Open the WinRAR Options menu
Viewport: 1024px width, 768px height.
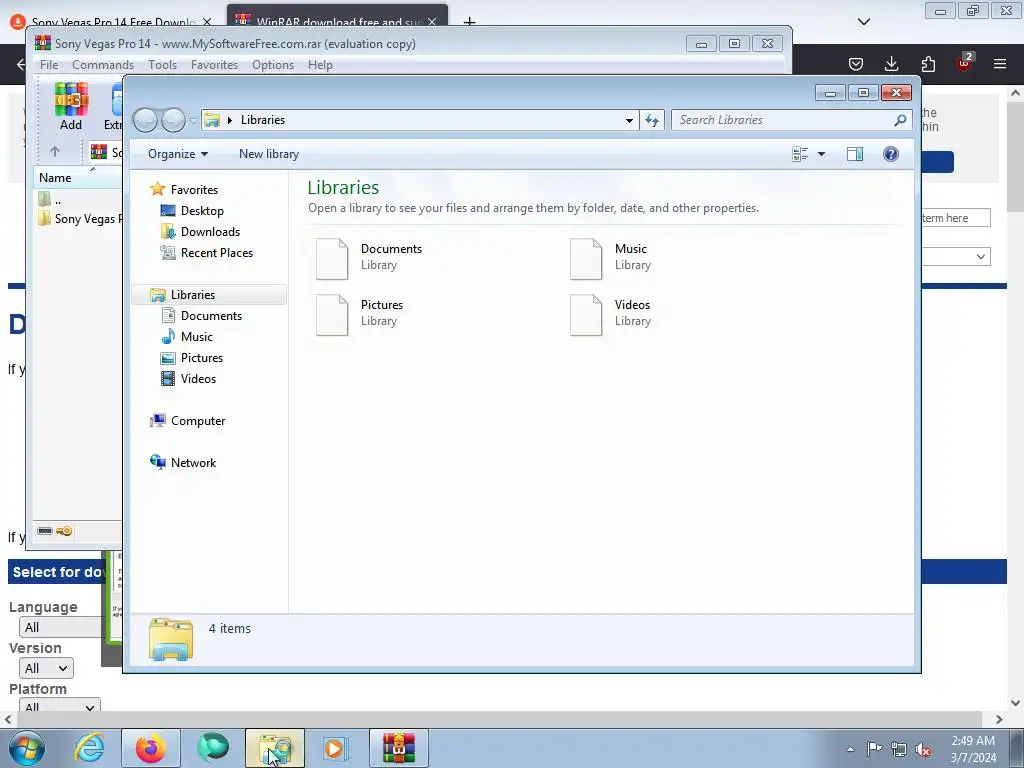pyautogui.click(x=273, y=65)
